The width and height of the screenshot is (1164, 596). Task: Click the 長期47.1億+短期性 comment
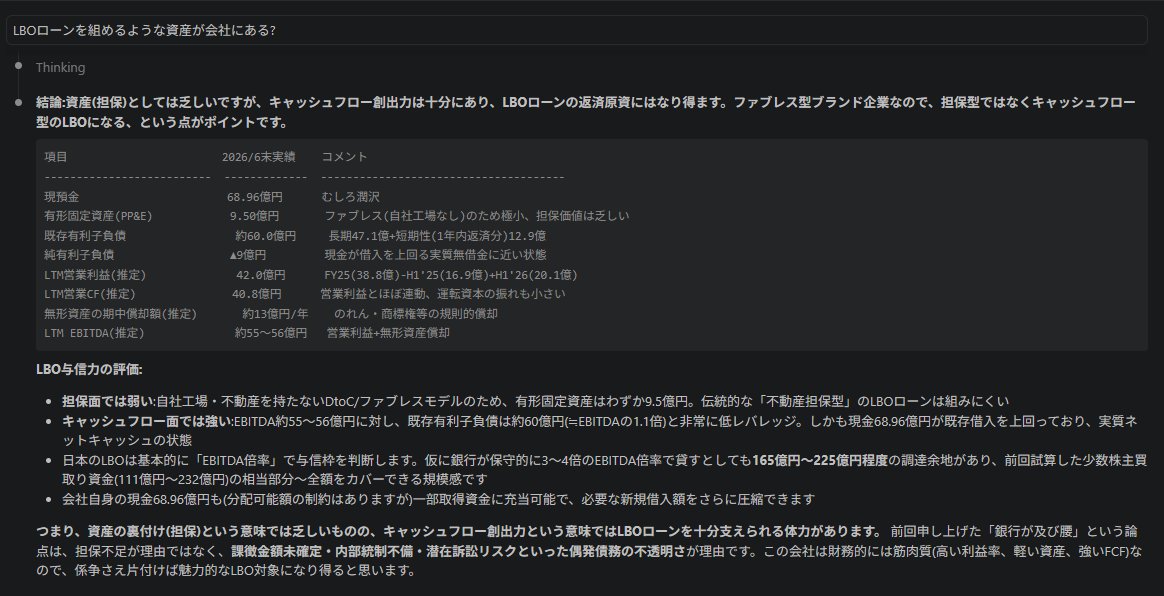(x=438, y=235)
